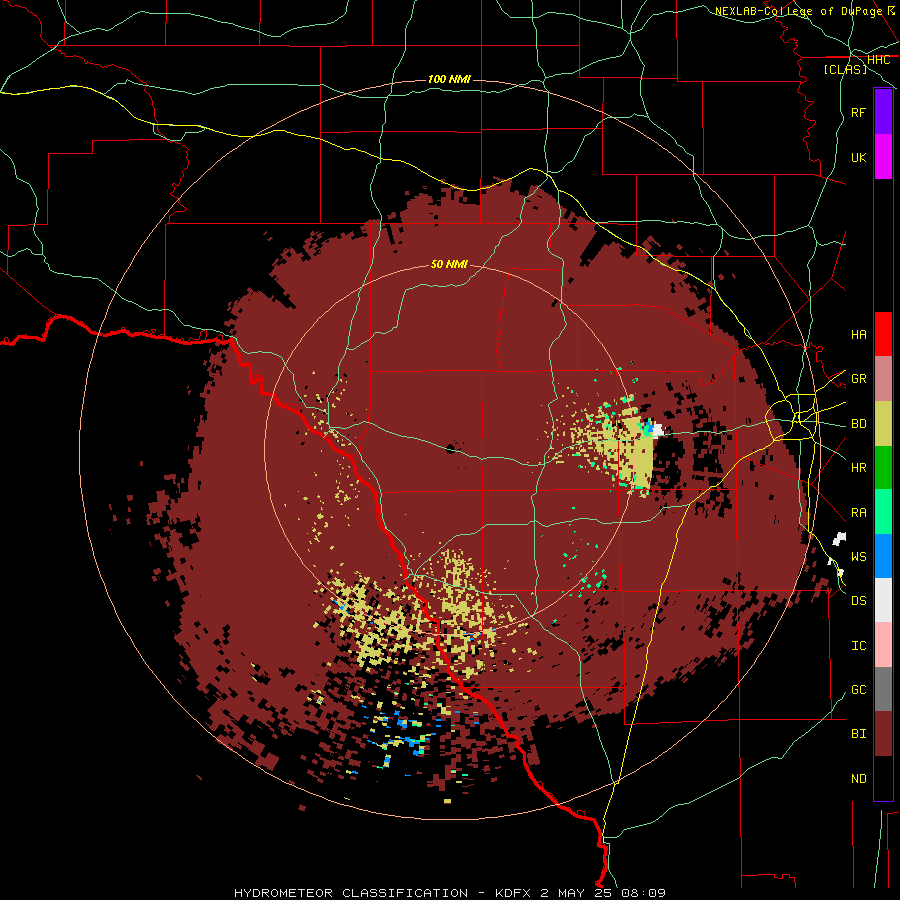Click the BI legend label
900x900 pixels.
[859, 734]
